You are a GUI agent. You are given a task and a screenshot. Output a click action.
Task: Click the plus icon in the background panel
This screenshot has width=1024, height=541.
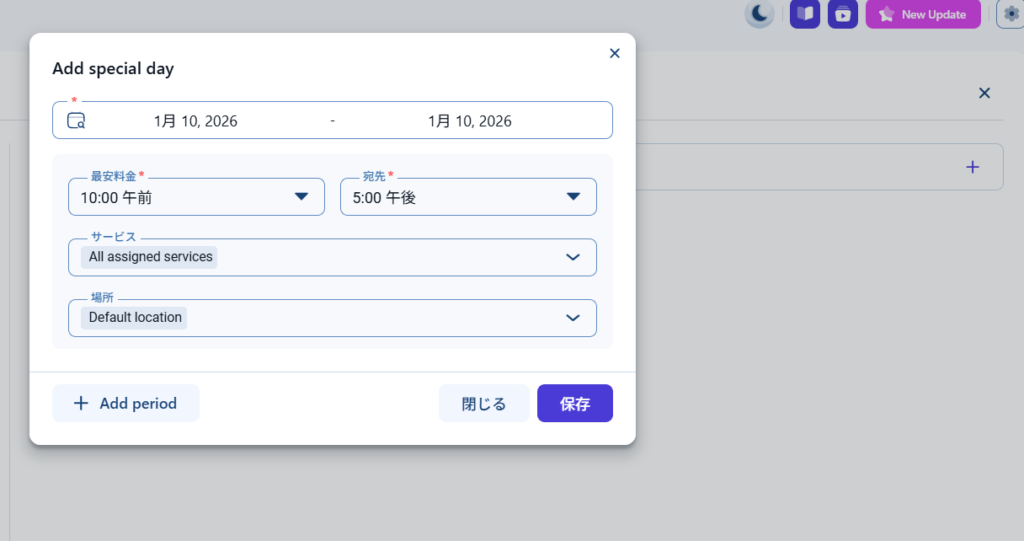tap(972, 167)
